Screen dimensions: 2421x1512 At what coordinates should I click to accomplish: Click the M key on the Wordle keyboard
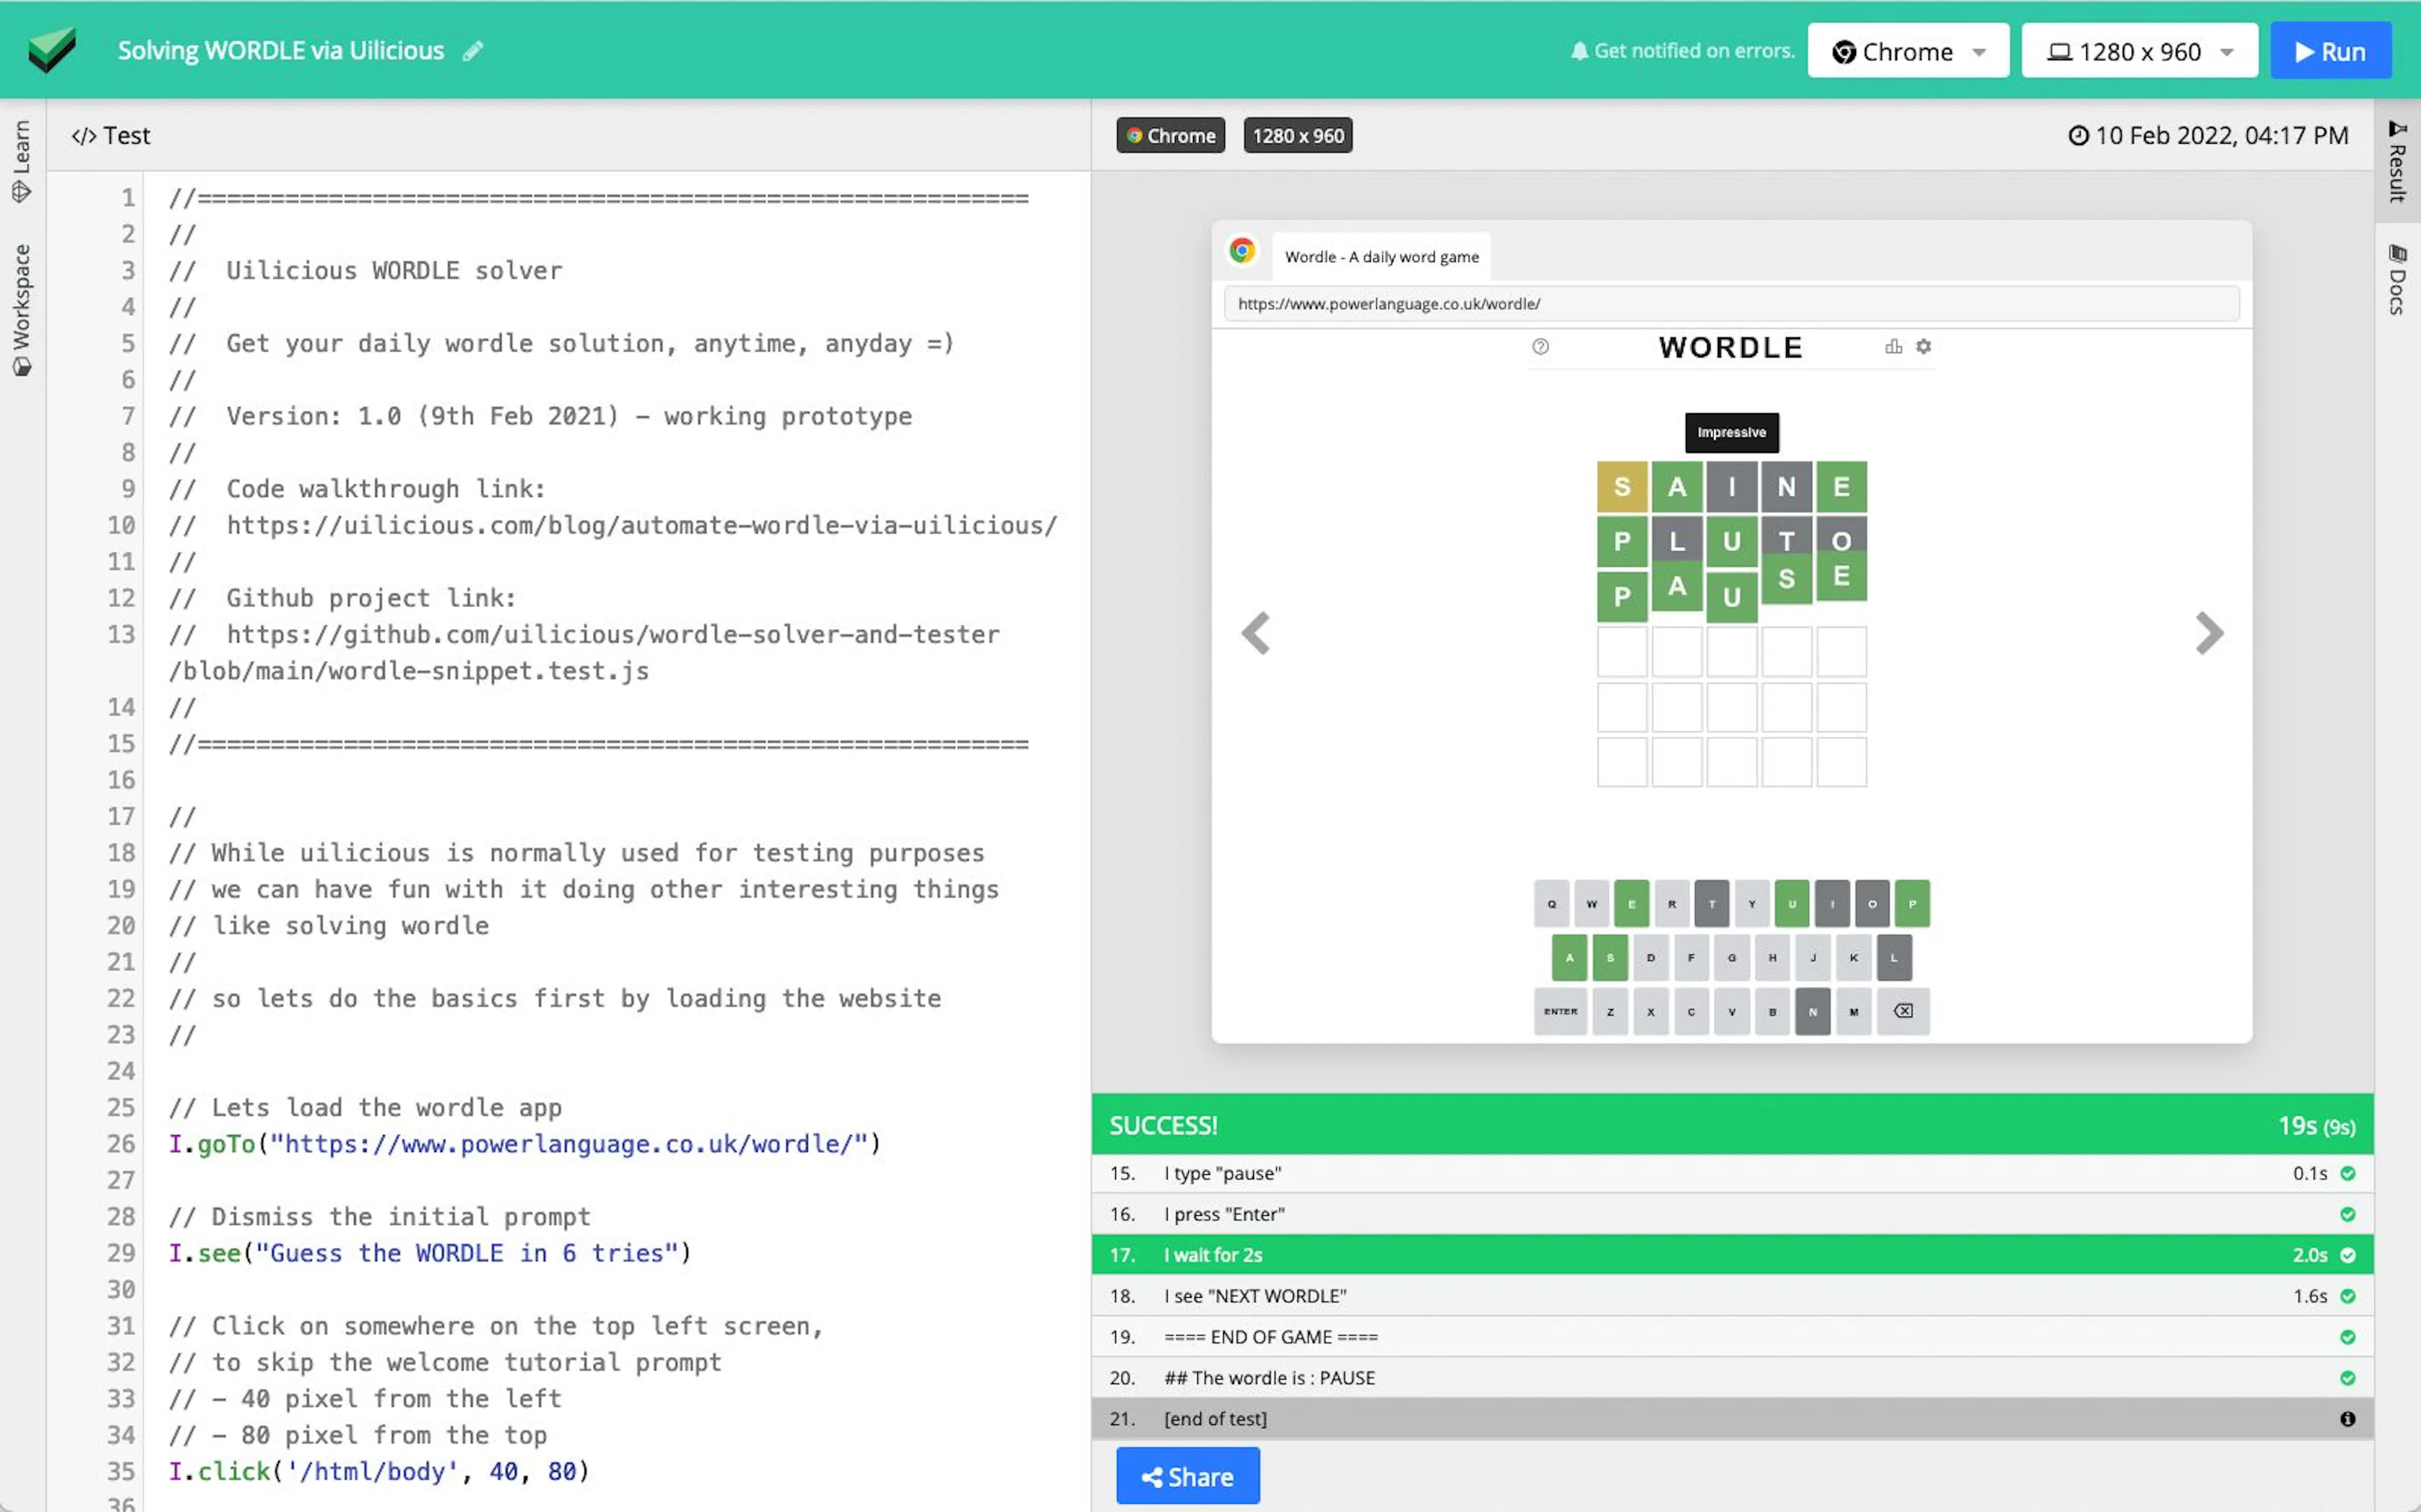click(x=1853, y=1011)
